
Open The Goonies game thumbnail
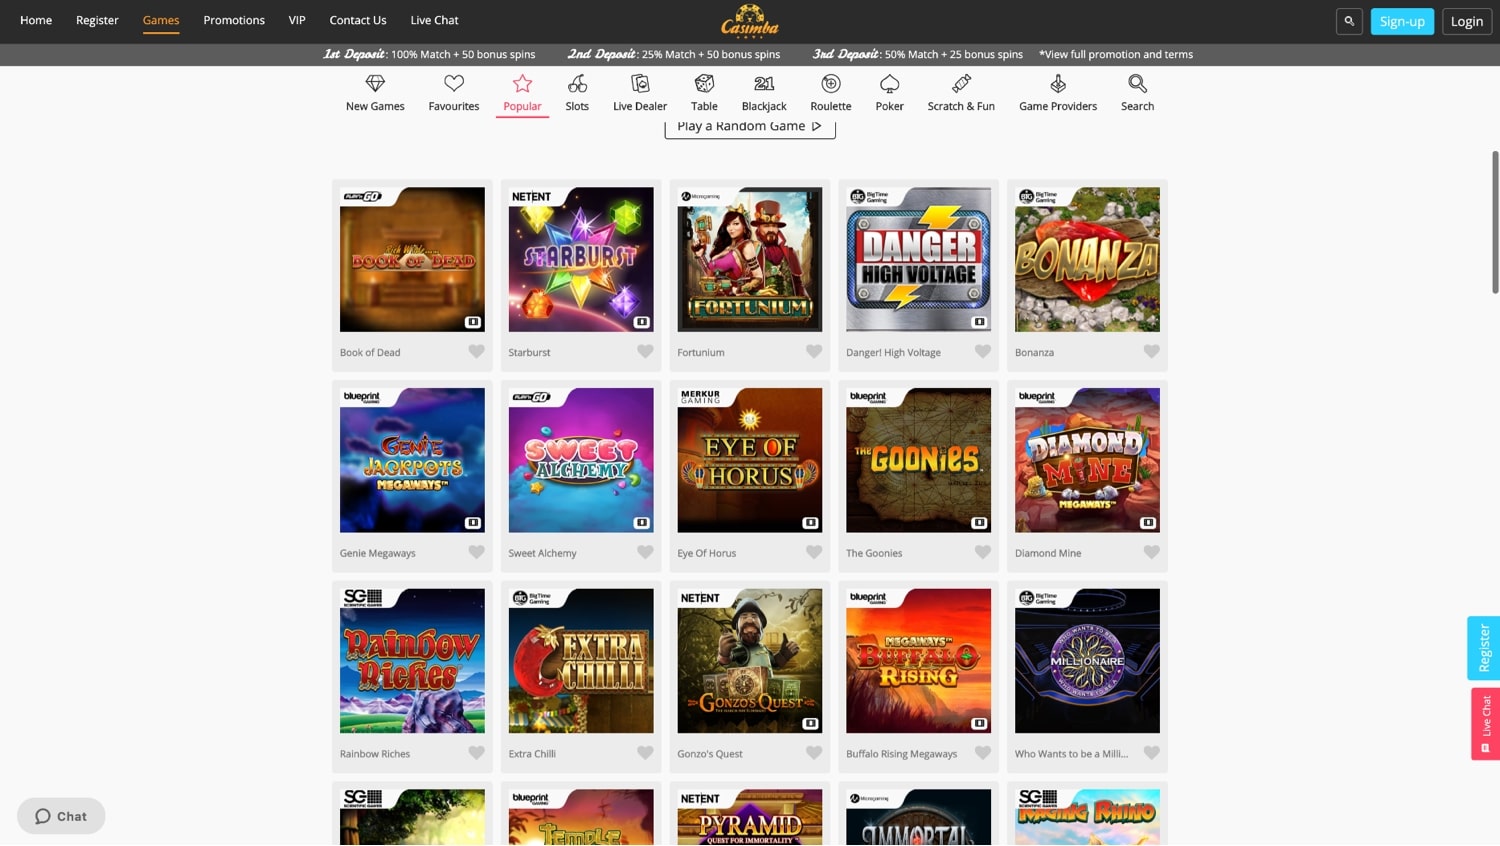[x=919, y=460]
